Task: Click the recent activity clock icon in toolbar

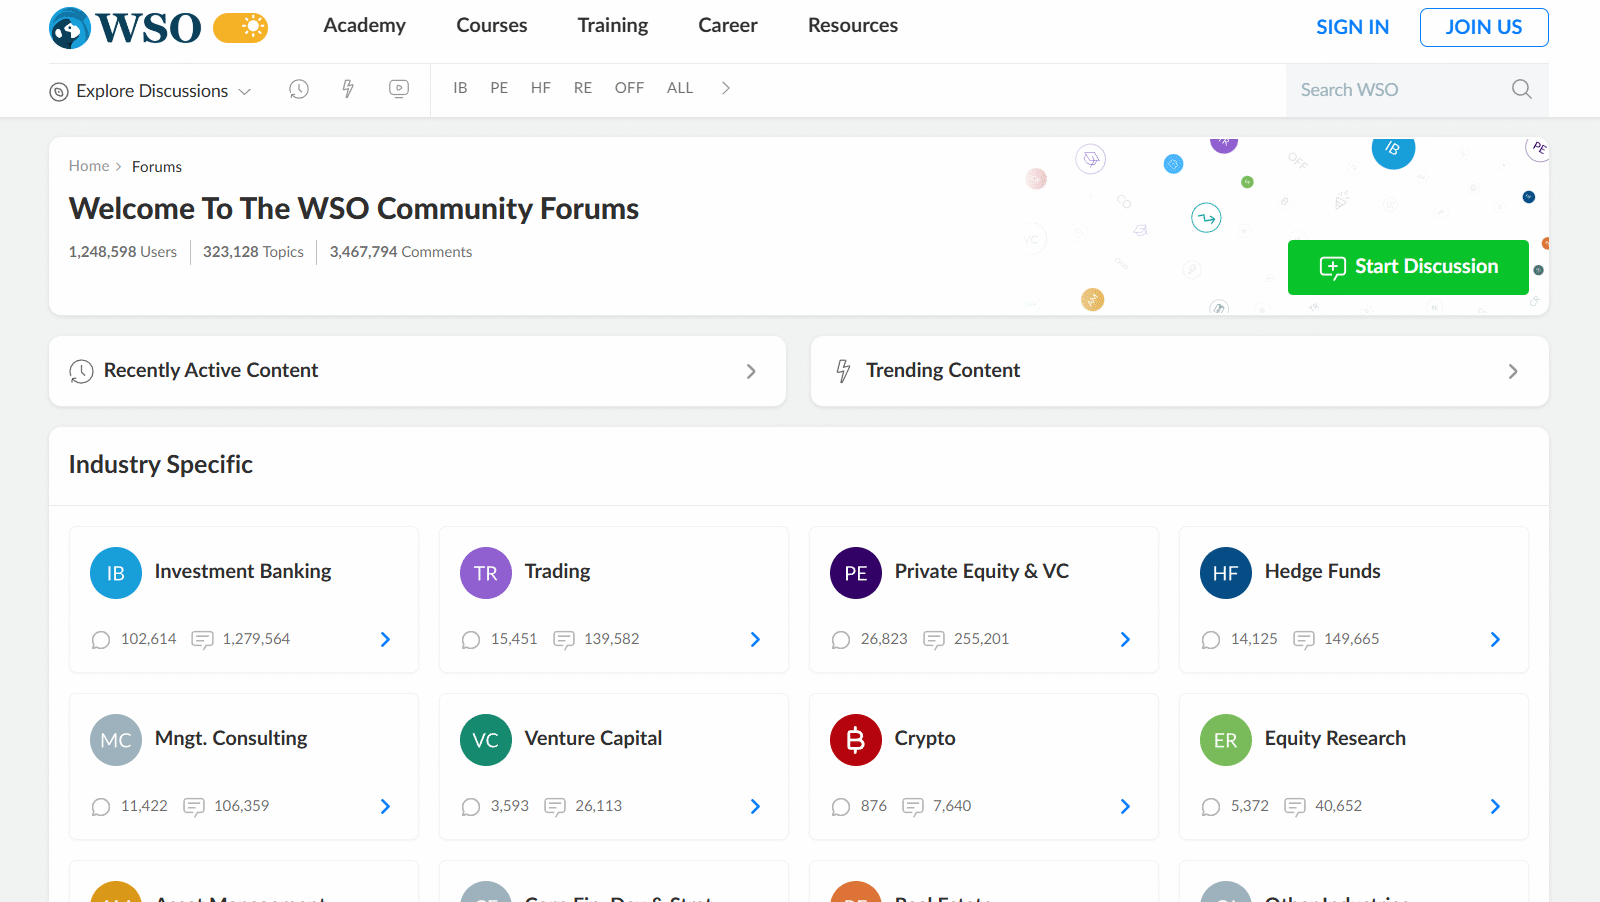Action: [x=299, y=89]
